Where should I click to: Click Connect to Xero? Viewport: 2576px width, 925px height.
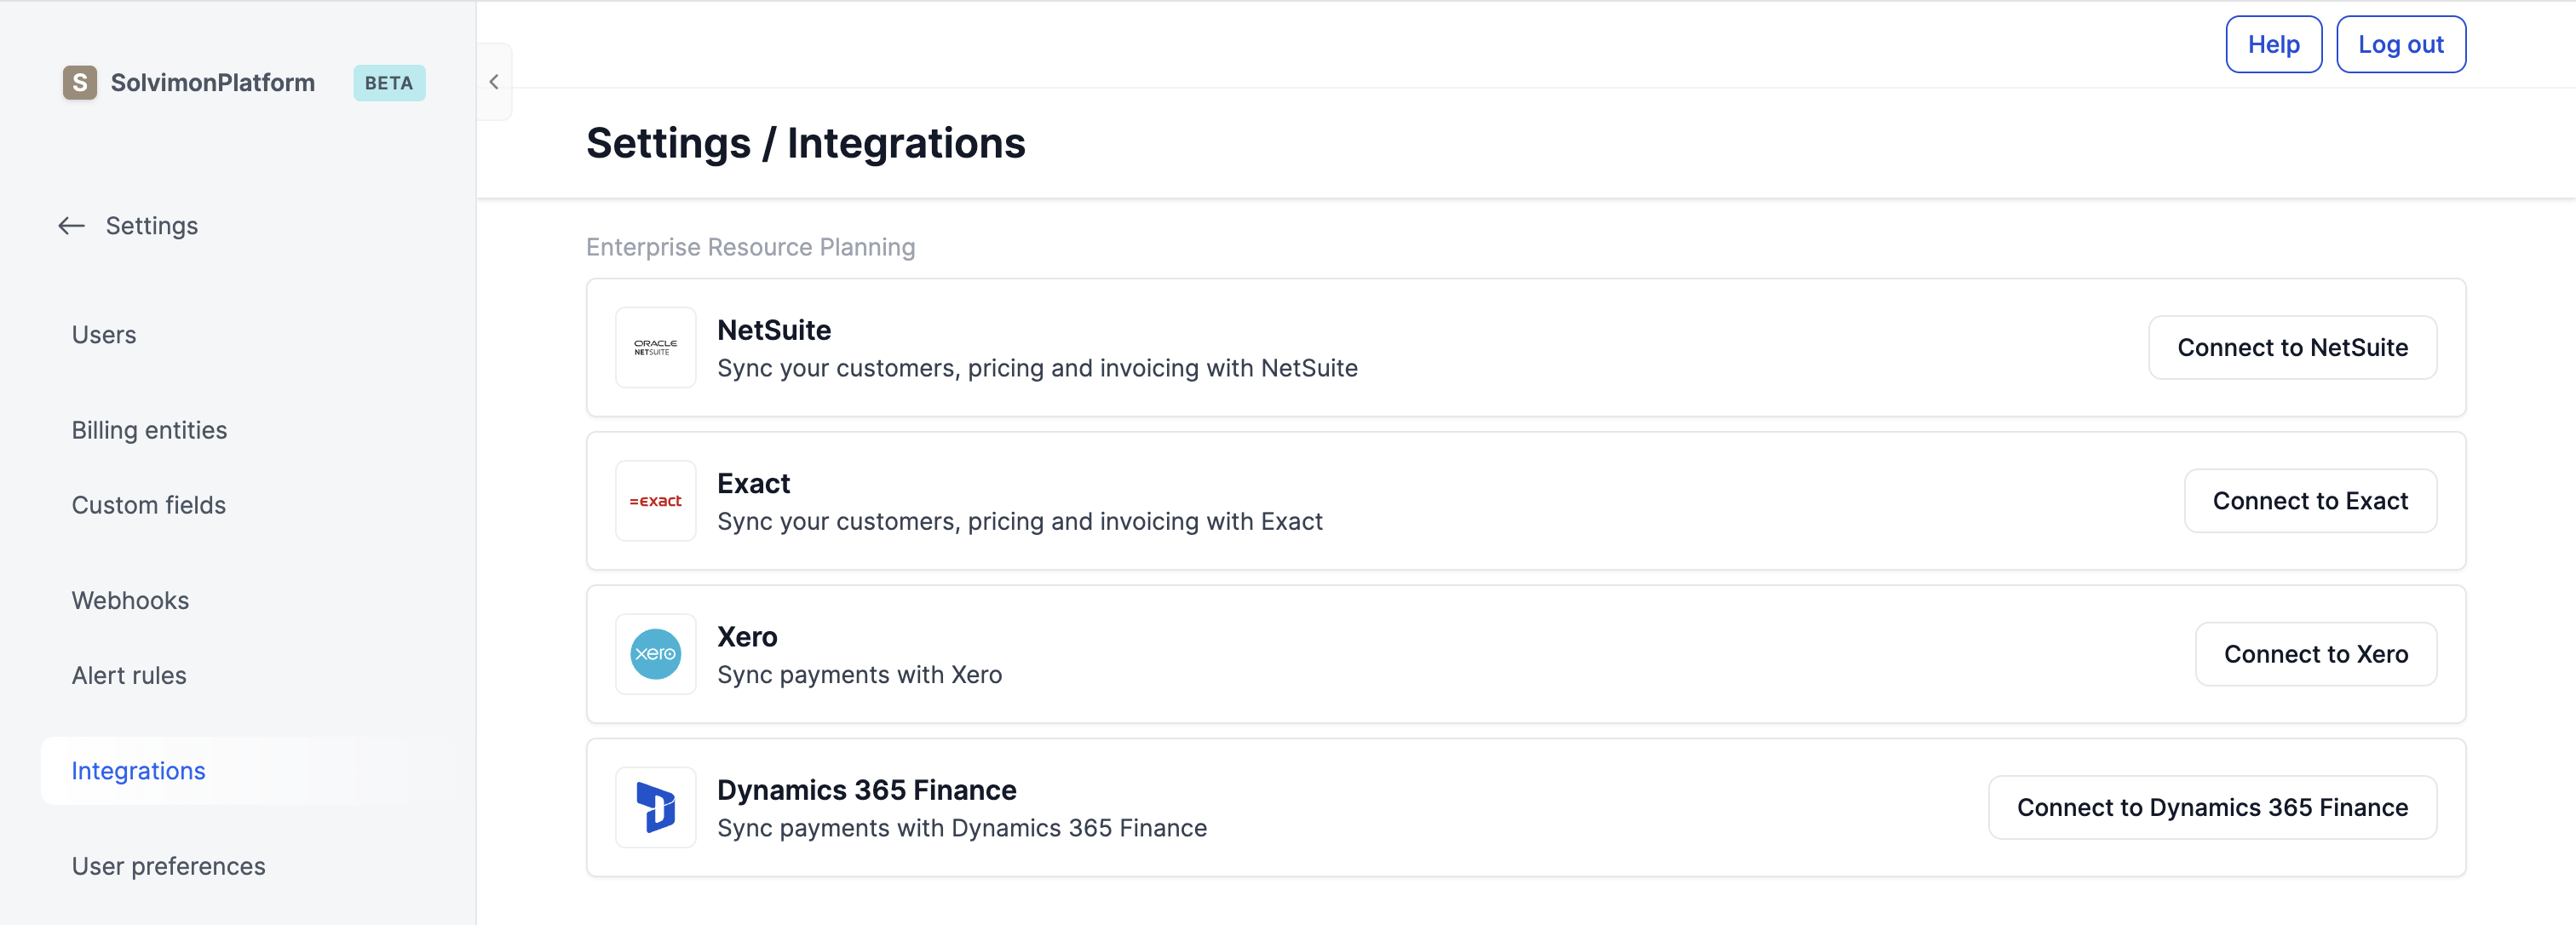(x=2315, y=654)
